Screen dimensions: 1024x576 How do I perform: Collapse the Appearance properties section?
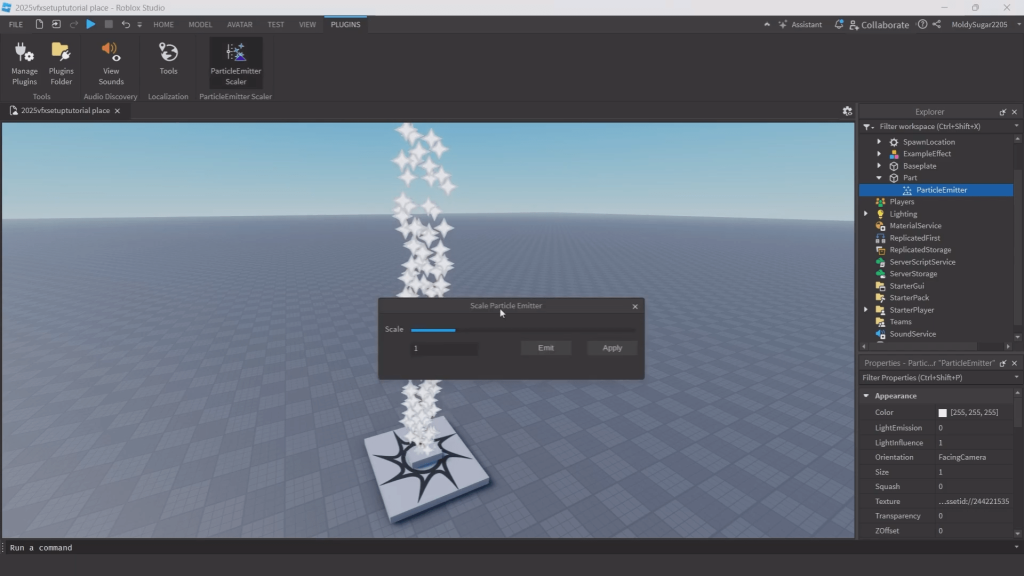[x=866, y=396]
